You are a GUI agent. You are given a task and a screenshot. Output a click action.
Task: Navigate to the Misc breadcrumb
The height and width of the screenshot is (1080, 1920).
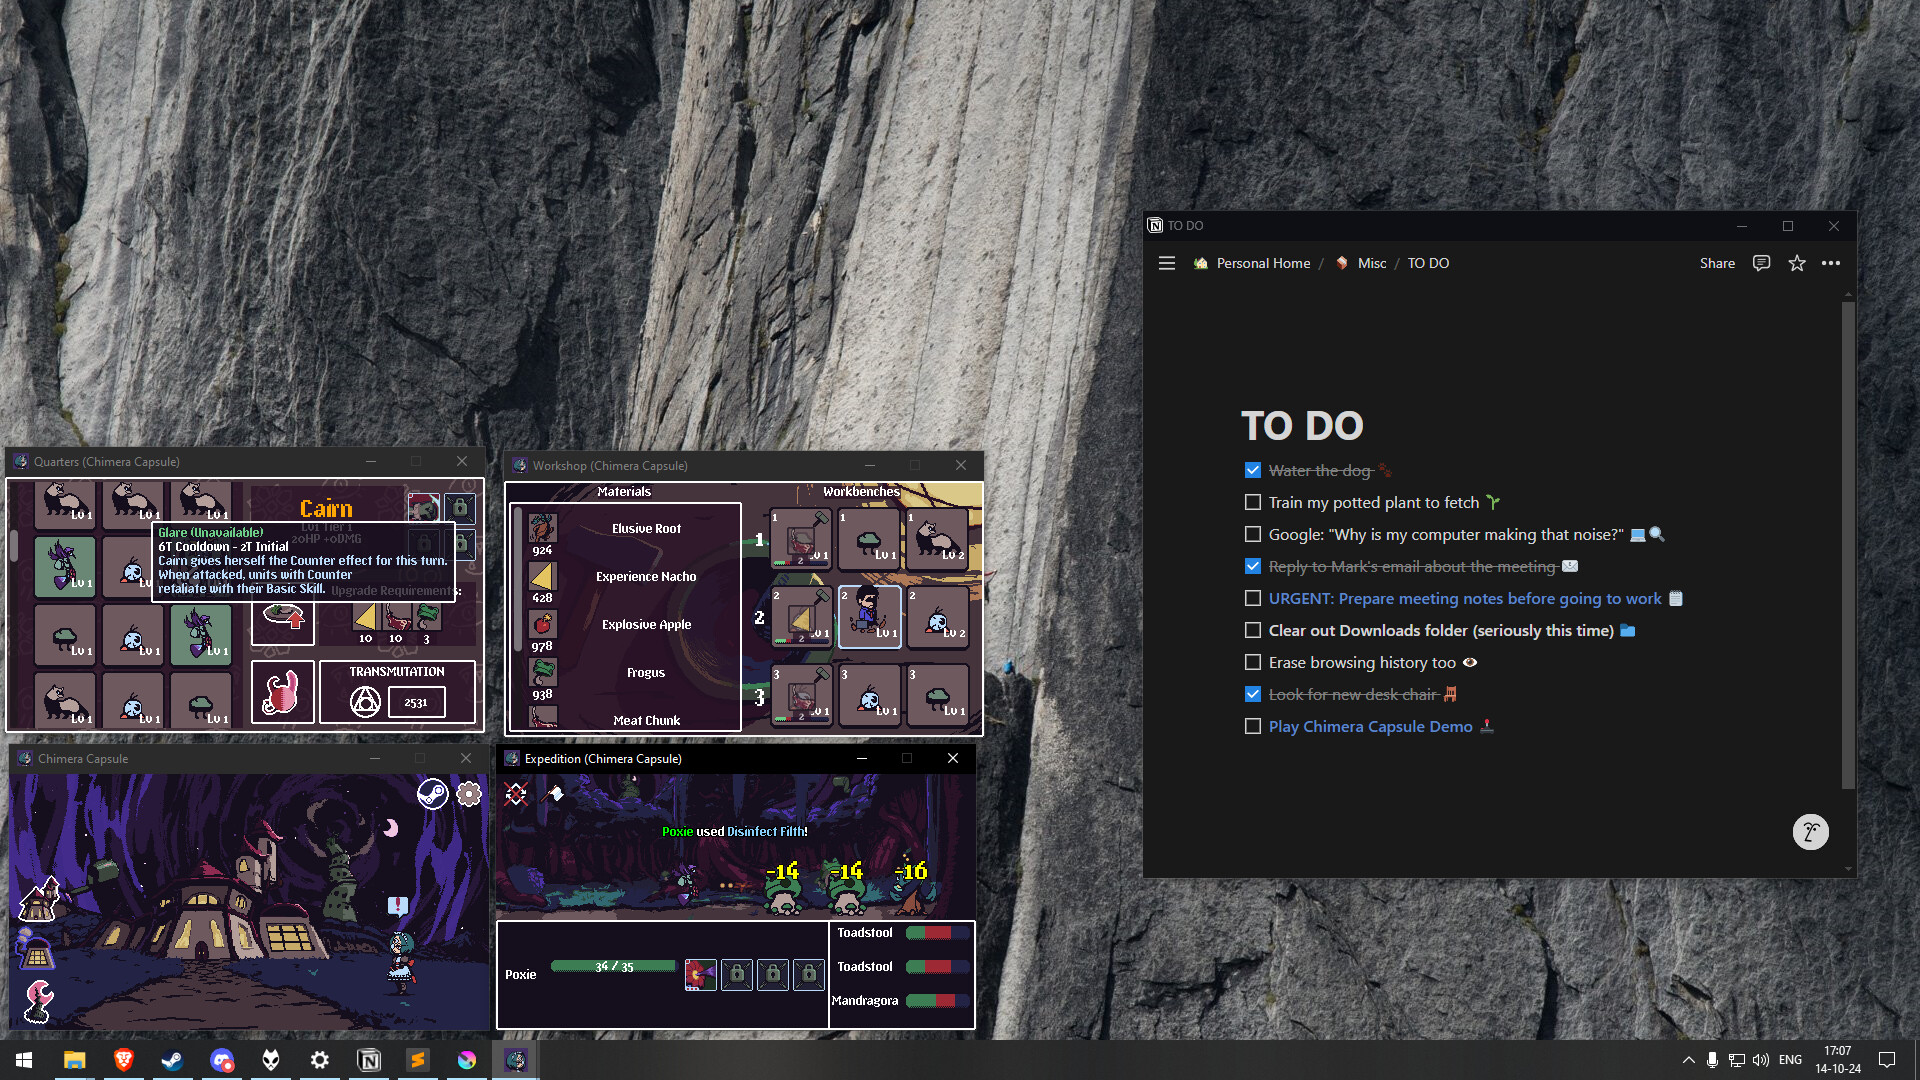point(1373,263)
